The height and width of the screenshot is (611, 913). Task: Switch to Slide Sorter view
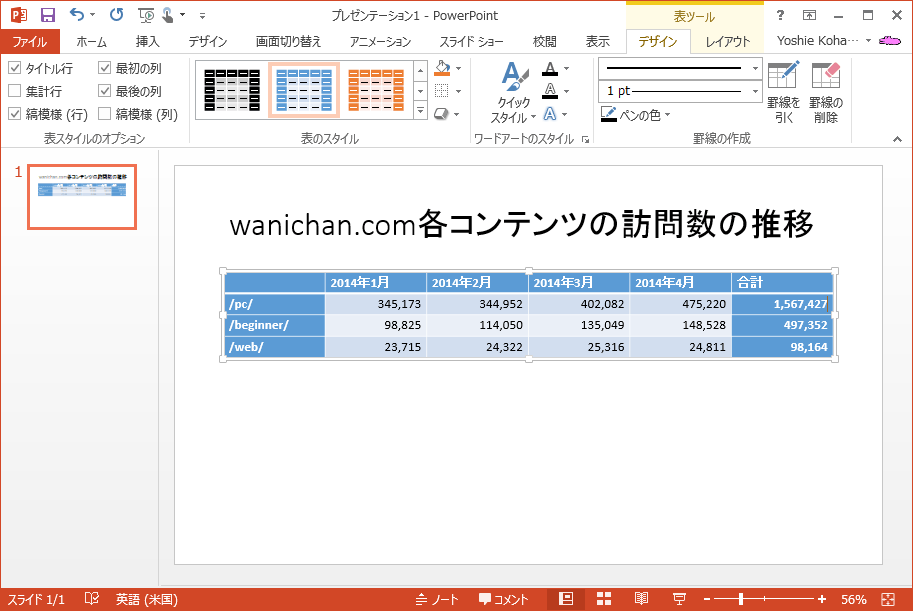pyautogui.click(x=604, y=599)
